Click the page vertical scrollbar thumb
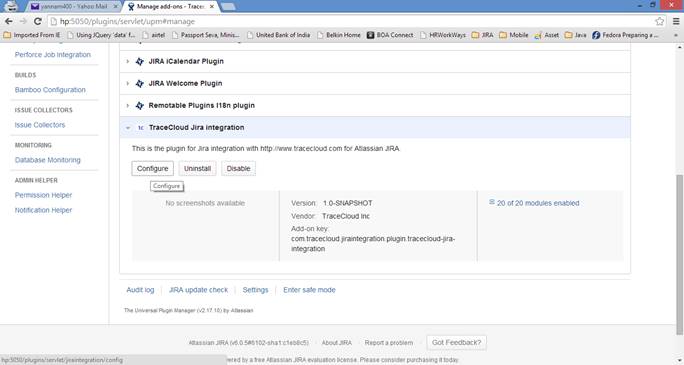 tap(679, 254)
